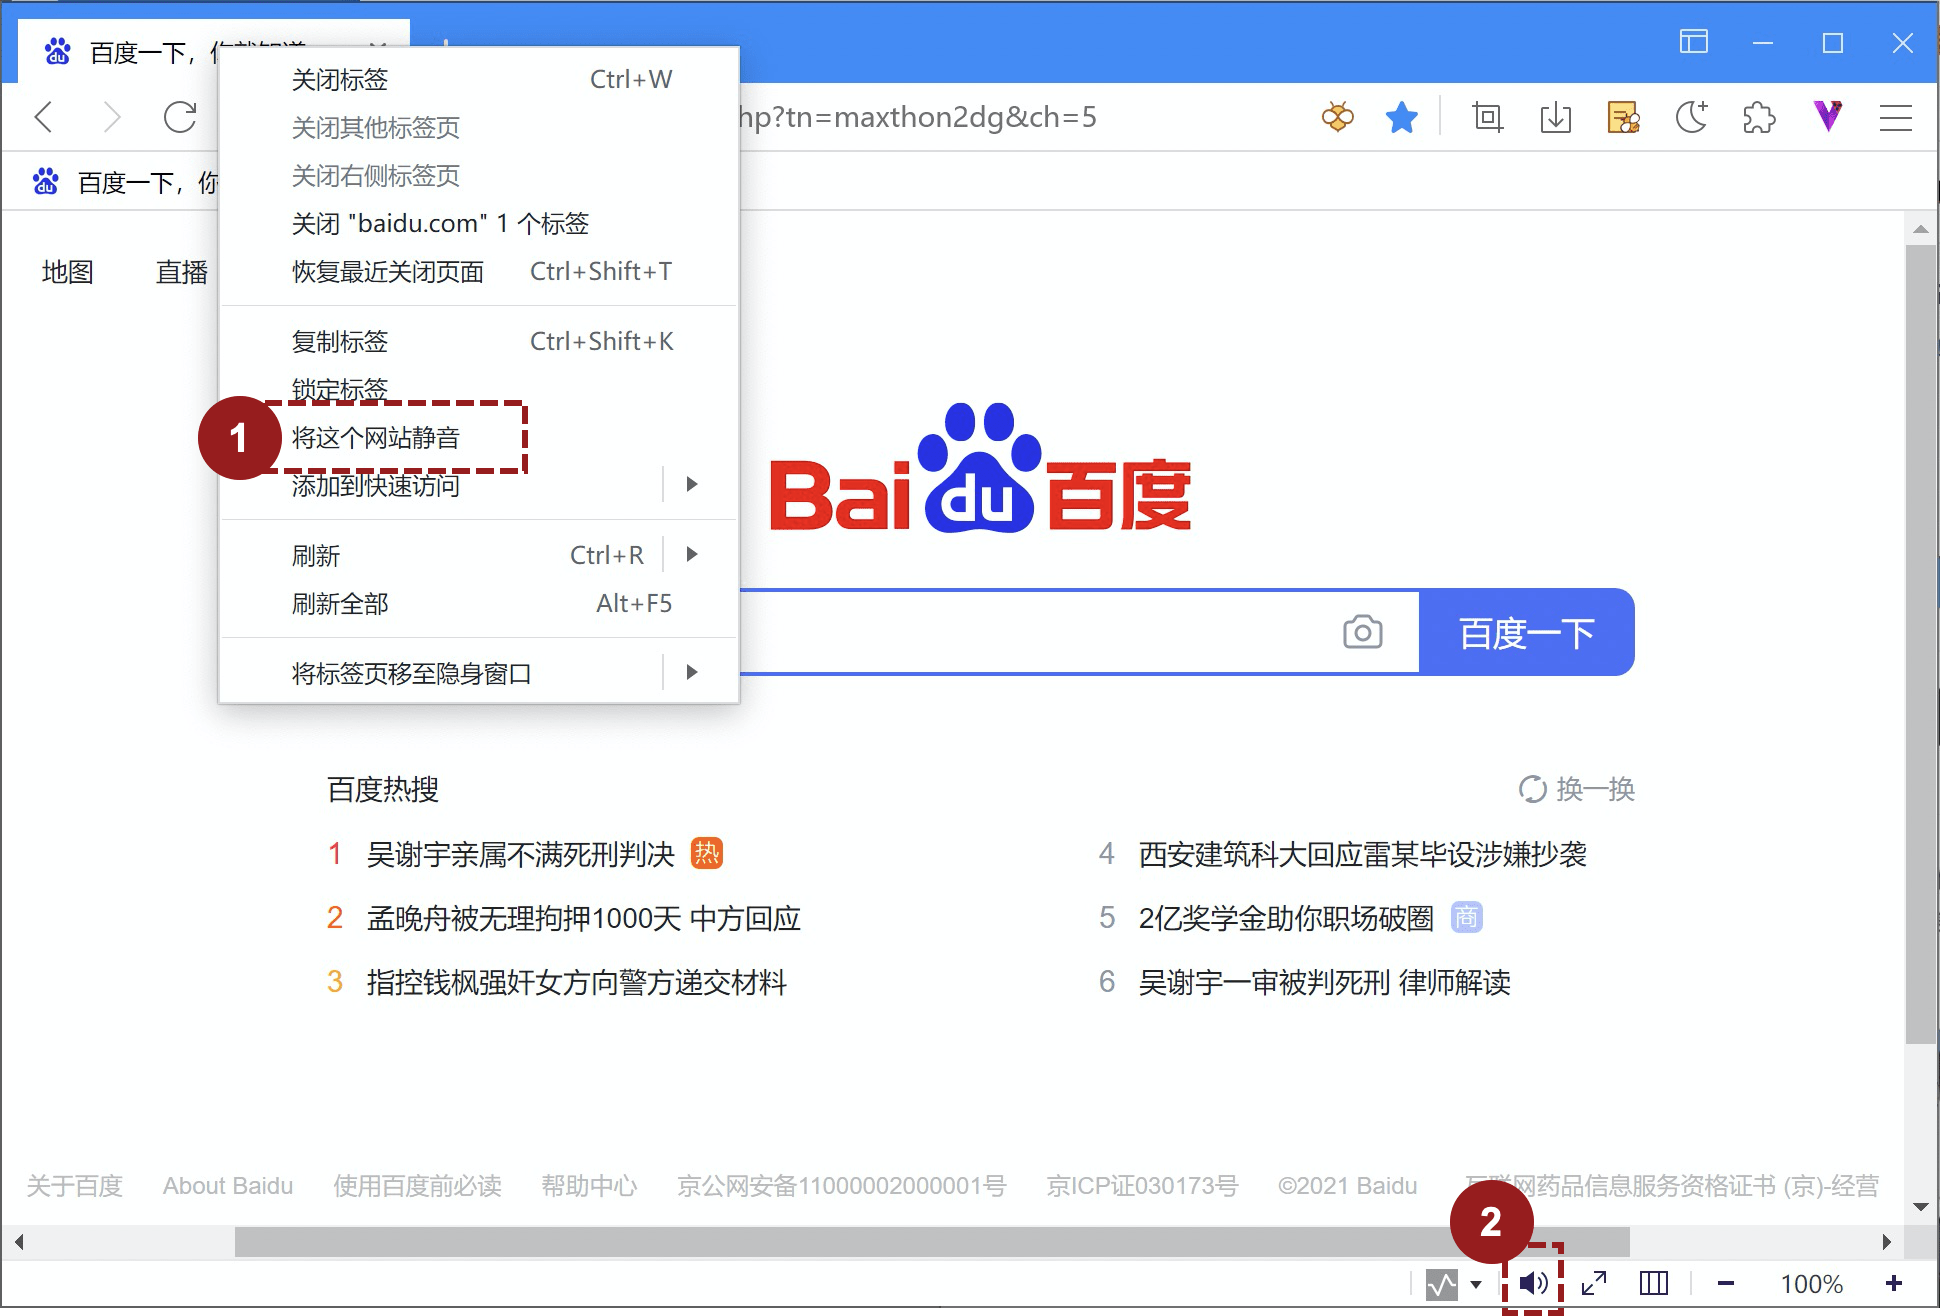Choose 关闭 "baidu.com" 1 个标签

click(478, 224)
